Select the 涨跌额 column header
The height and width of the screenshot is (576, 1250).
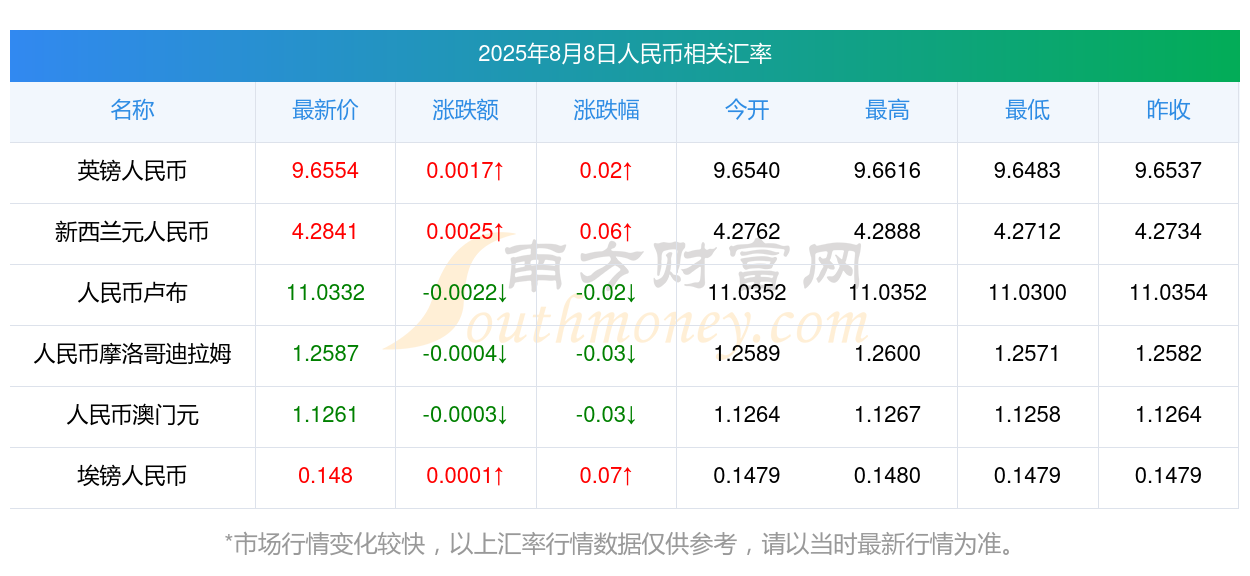pos(466,110)
